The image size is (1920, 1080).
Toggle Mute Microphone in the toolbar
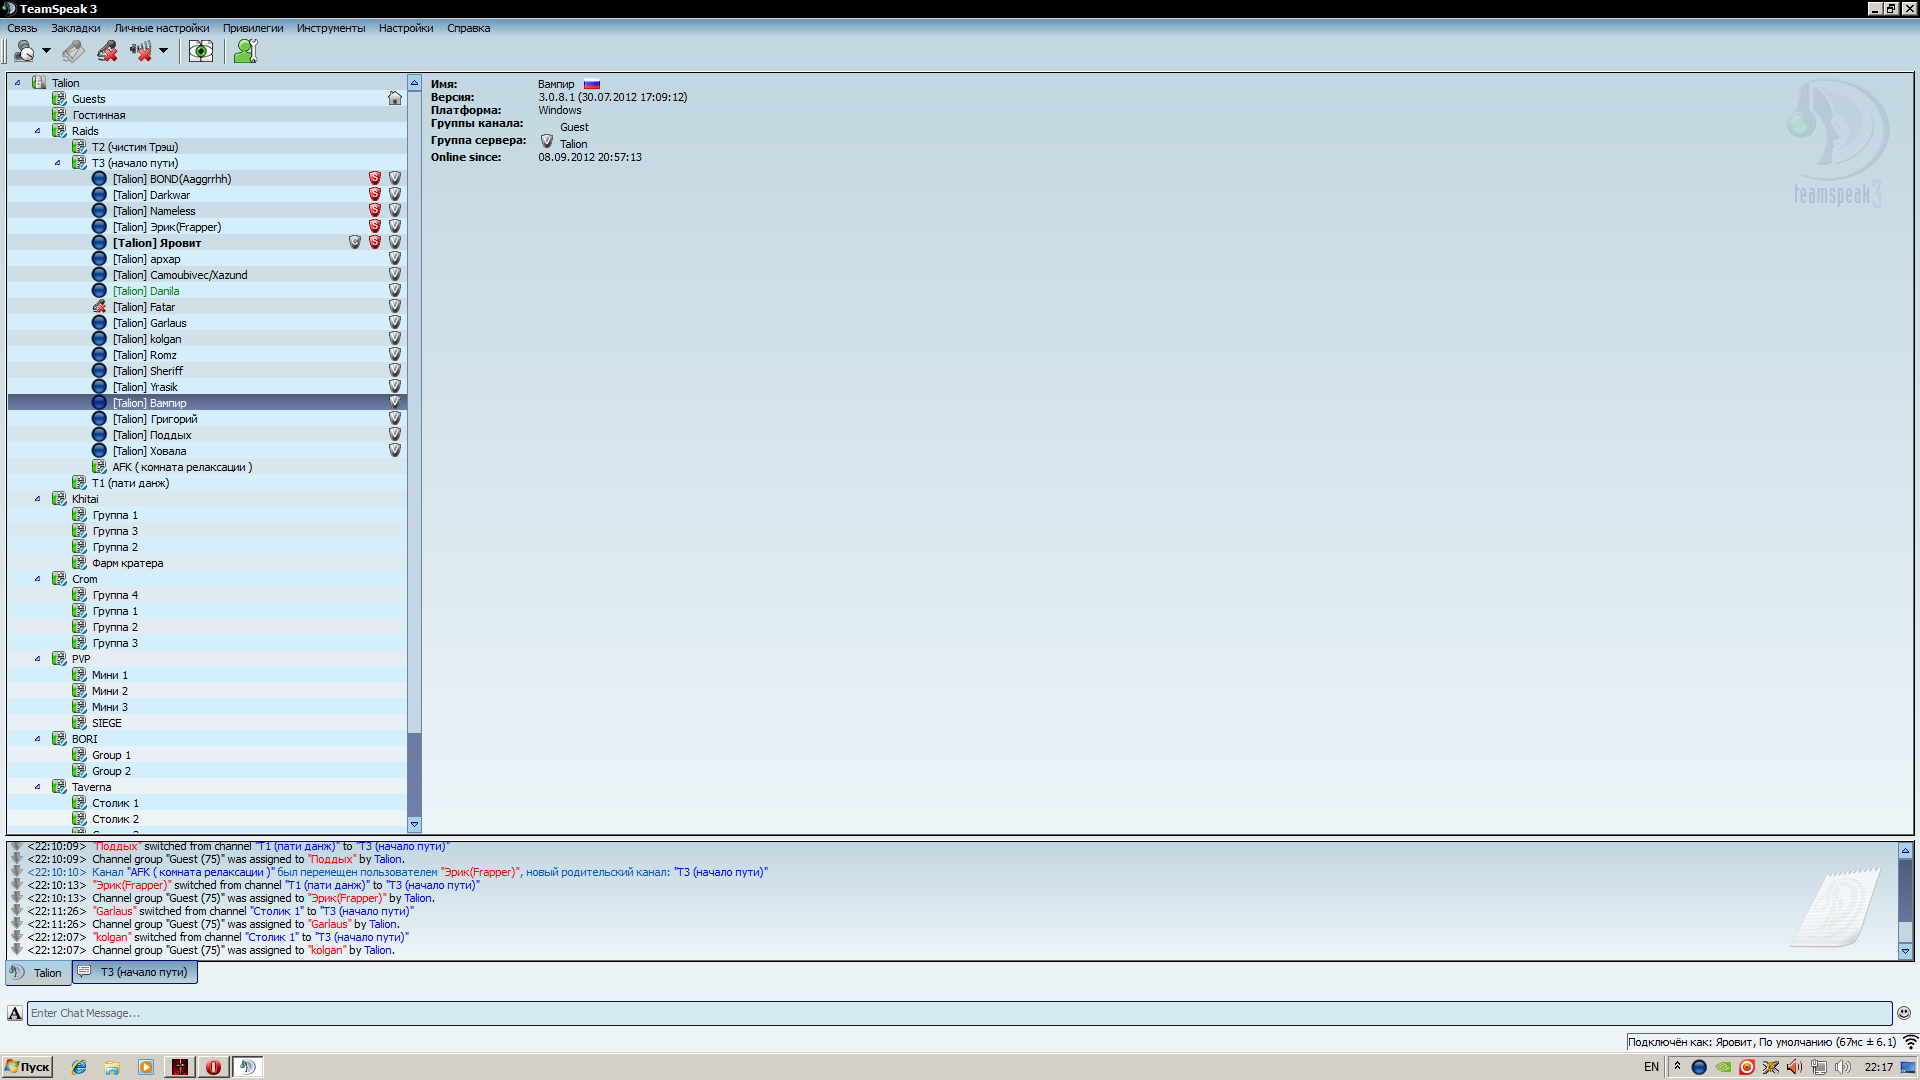coord(107,51)
